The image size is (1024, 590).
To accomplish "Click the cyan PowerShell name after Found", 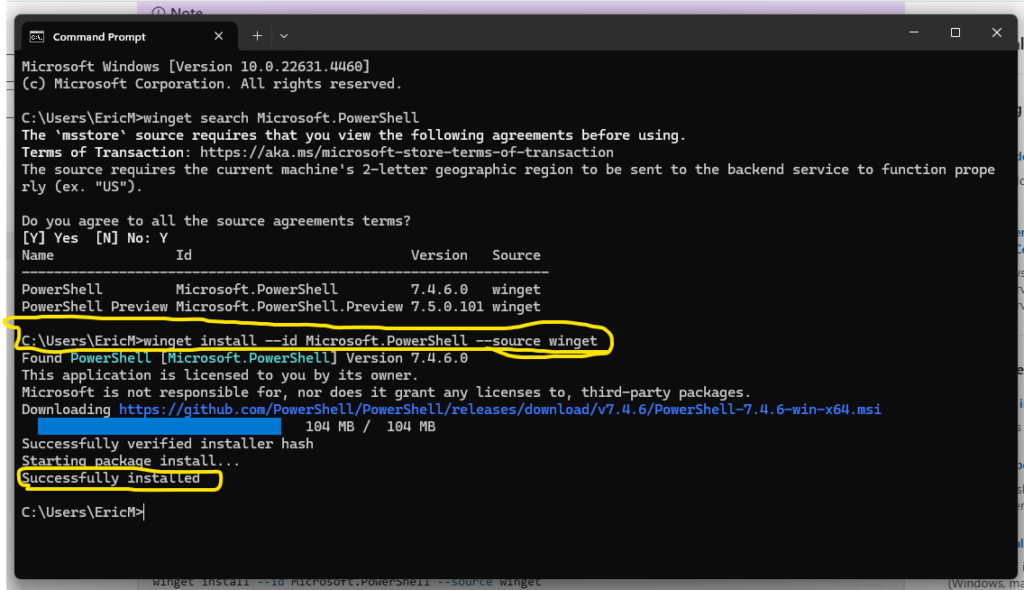I will click(x=110, y=358).
